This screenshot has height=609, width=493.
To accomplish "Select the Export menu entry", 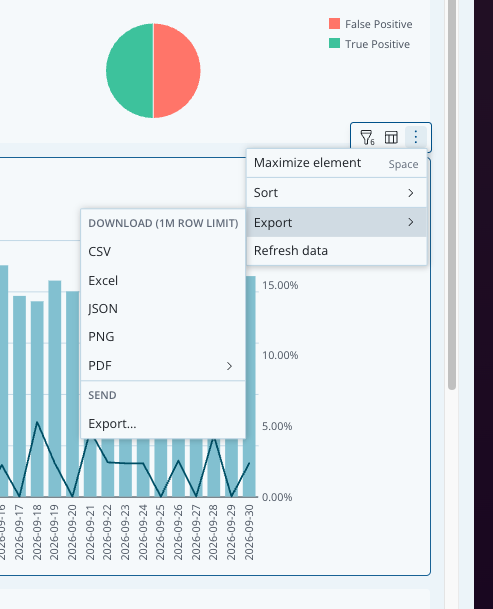I will click(x=336, y=222).
